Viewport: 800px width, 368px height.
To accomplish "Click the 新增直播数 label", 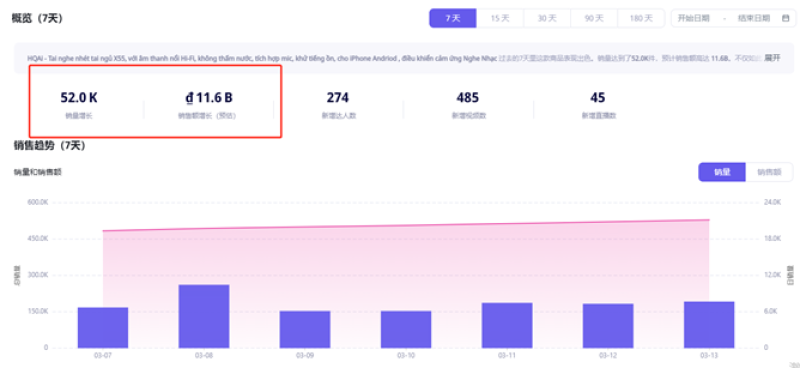I will click(x=599, y=116).
